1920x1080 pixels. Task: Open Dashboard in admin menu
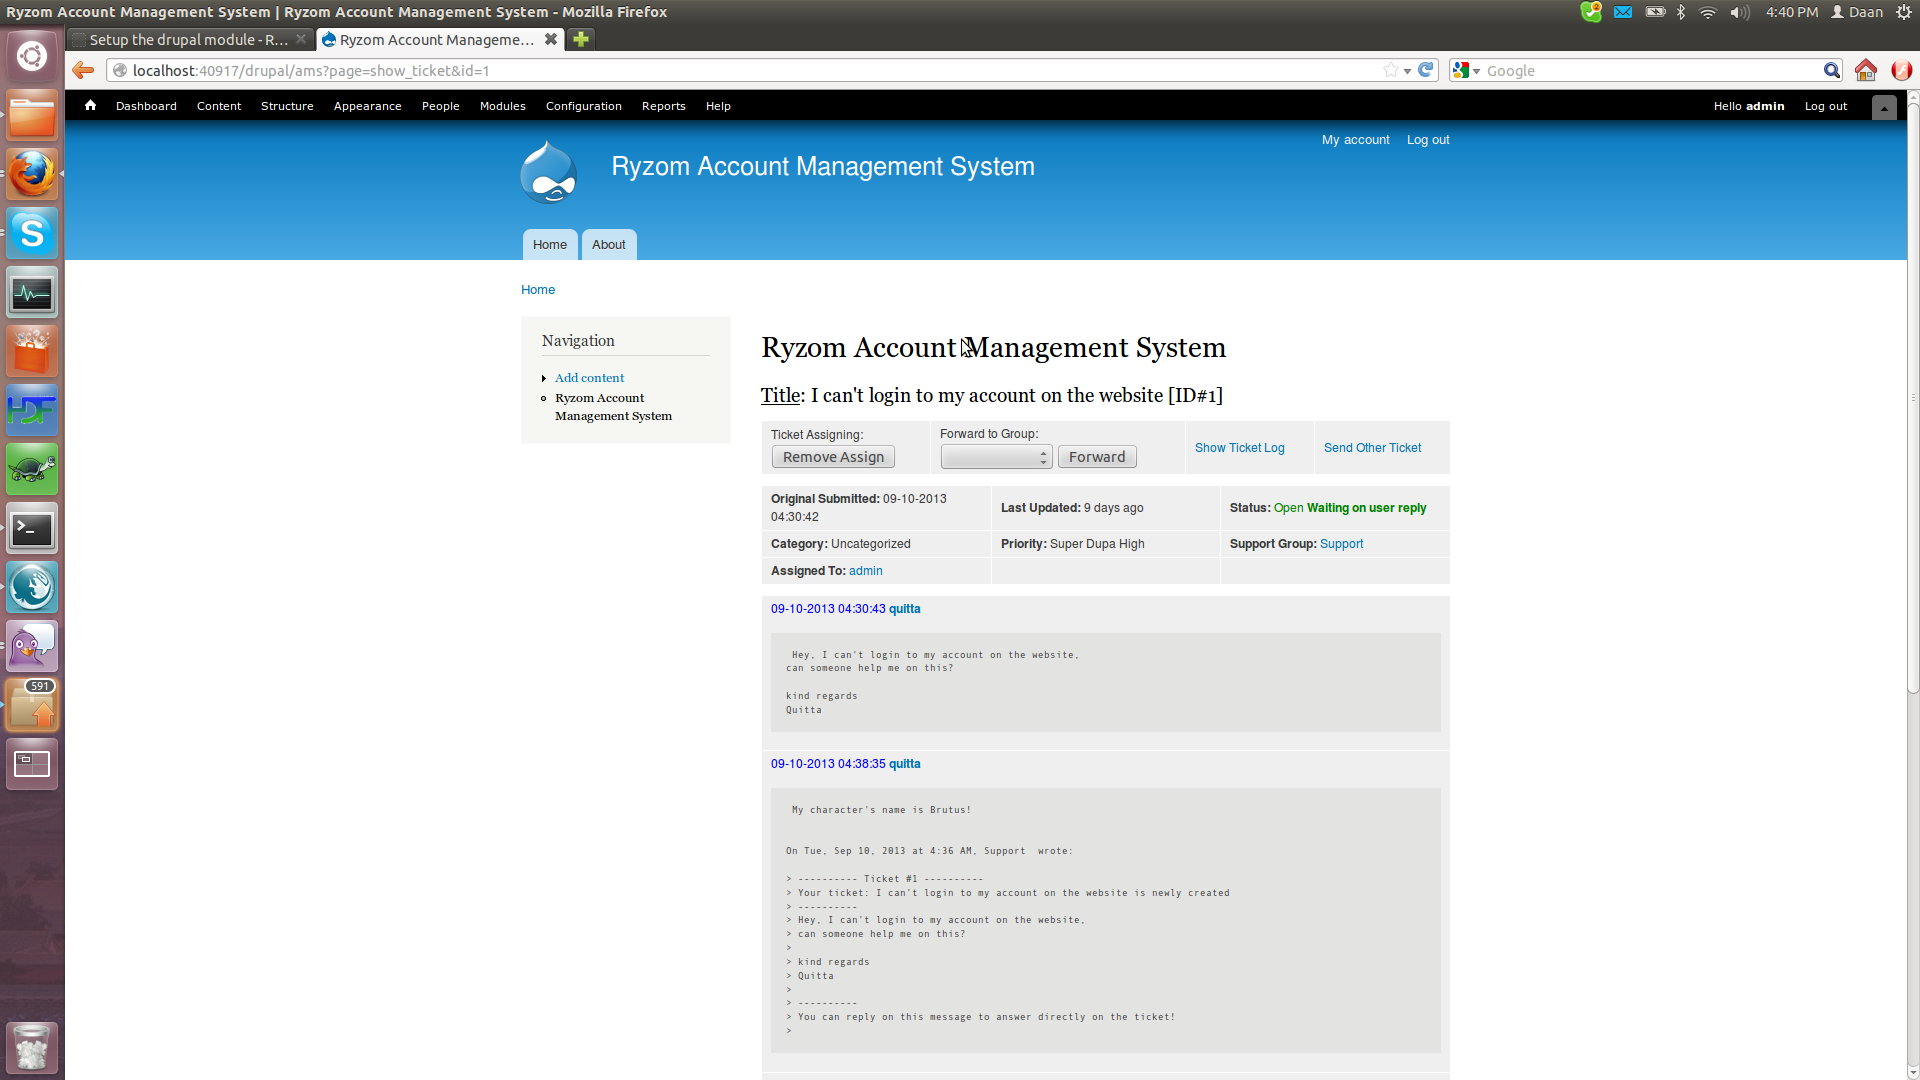(x=146, y=106)
